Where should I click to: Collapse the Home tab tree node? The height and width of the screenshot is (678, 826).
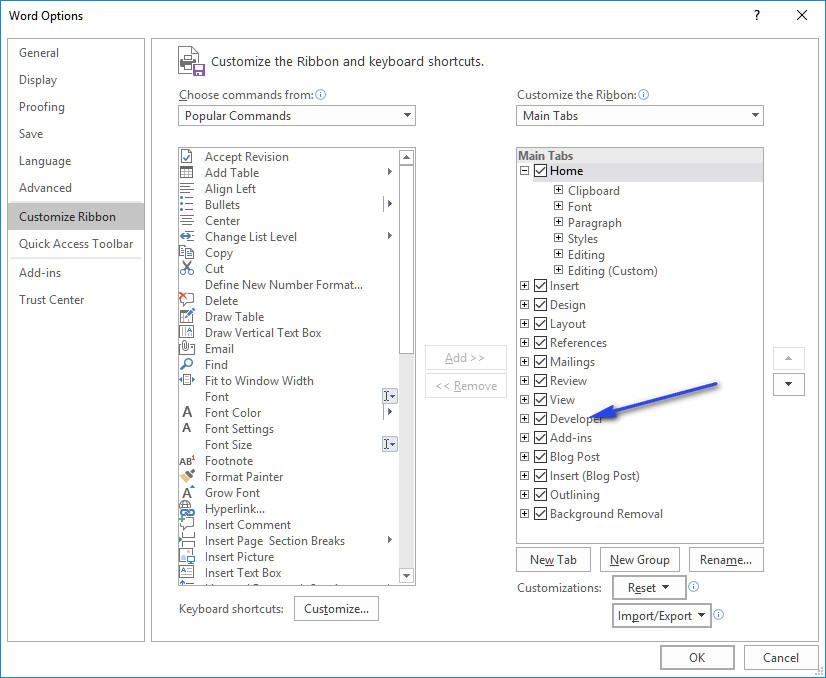[x=524, y=171]
